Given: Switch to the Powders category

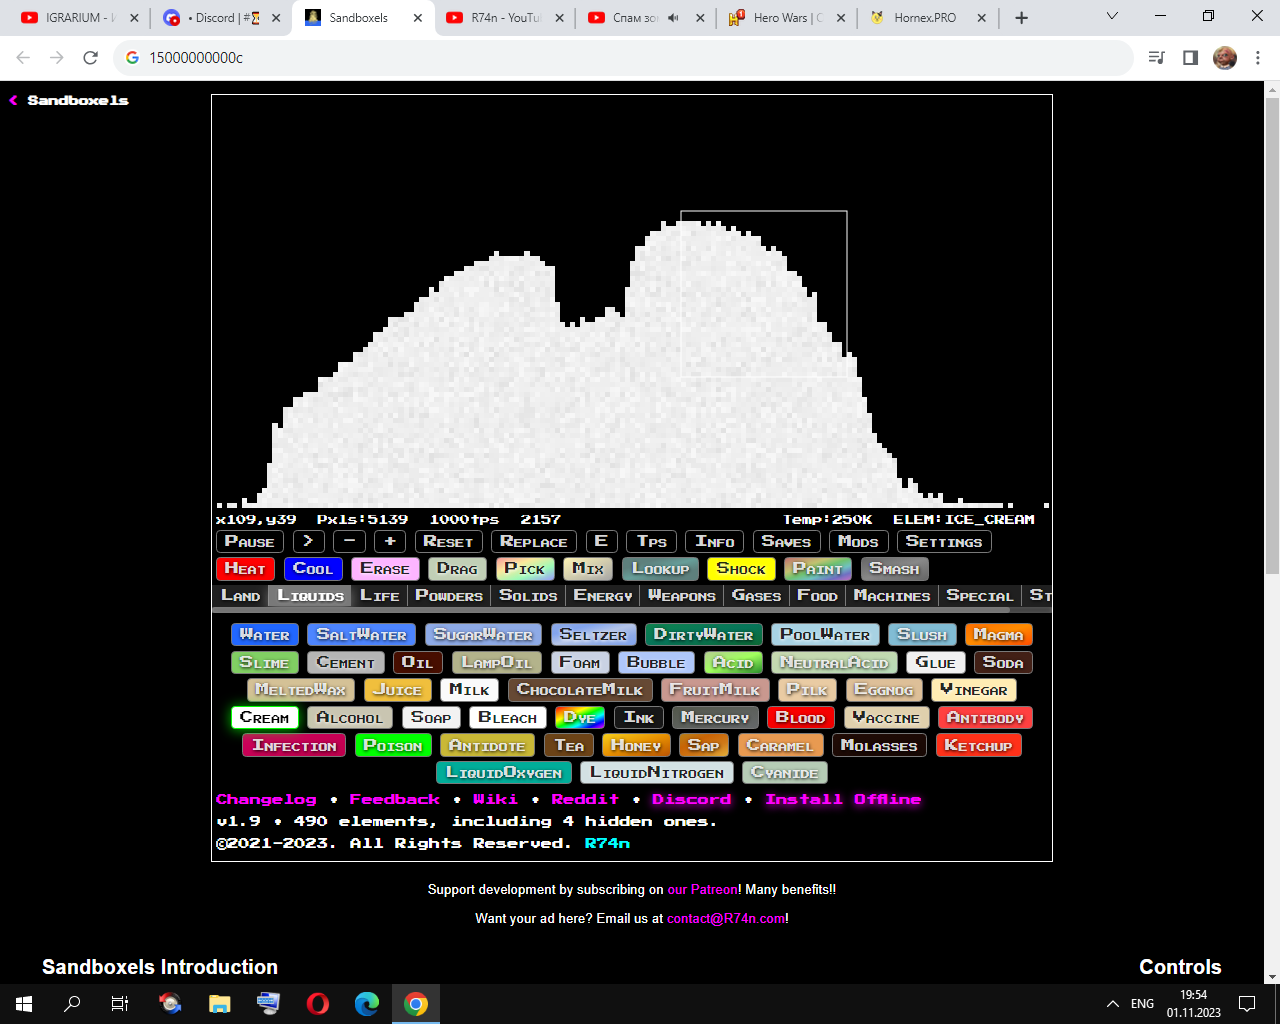Looking at the screenshot, I should tap(449, 596).
